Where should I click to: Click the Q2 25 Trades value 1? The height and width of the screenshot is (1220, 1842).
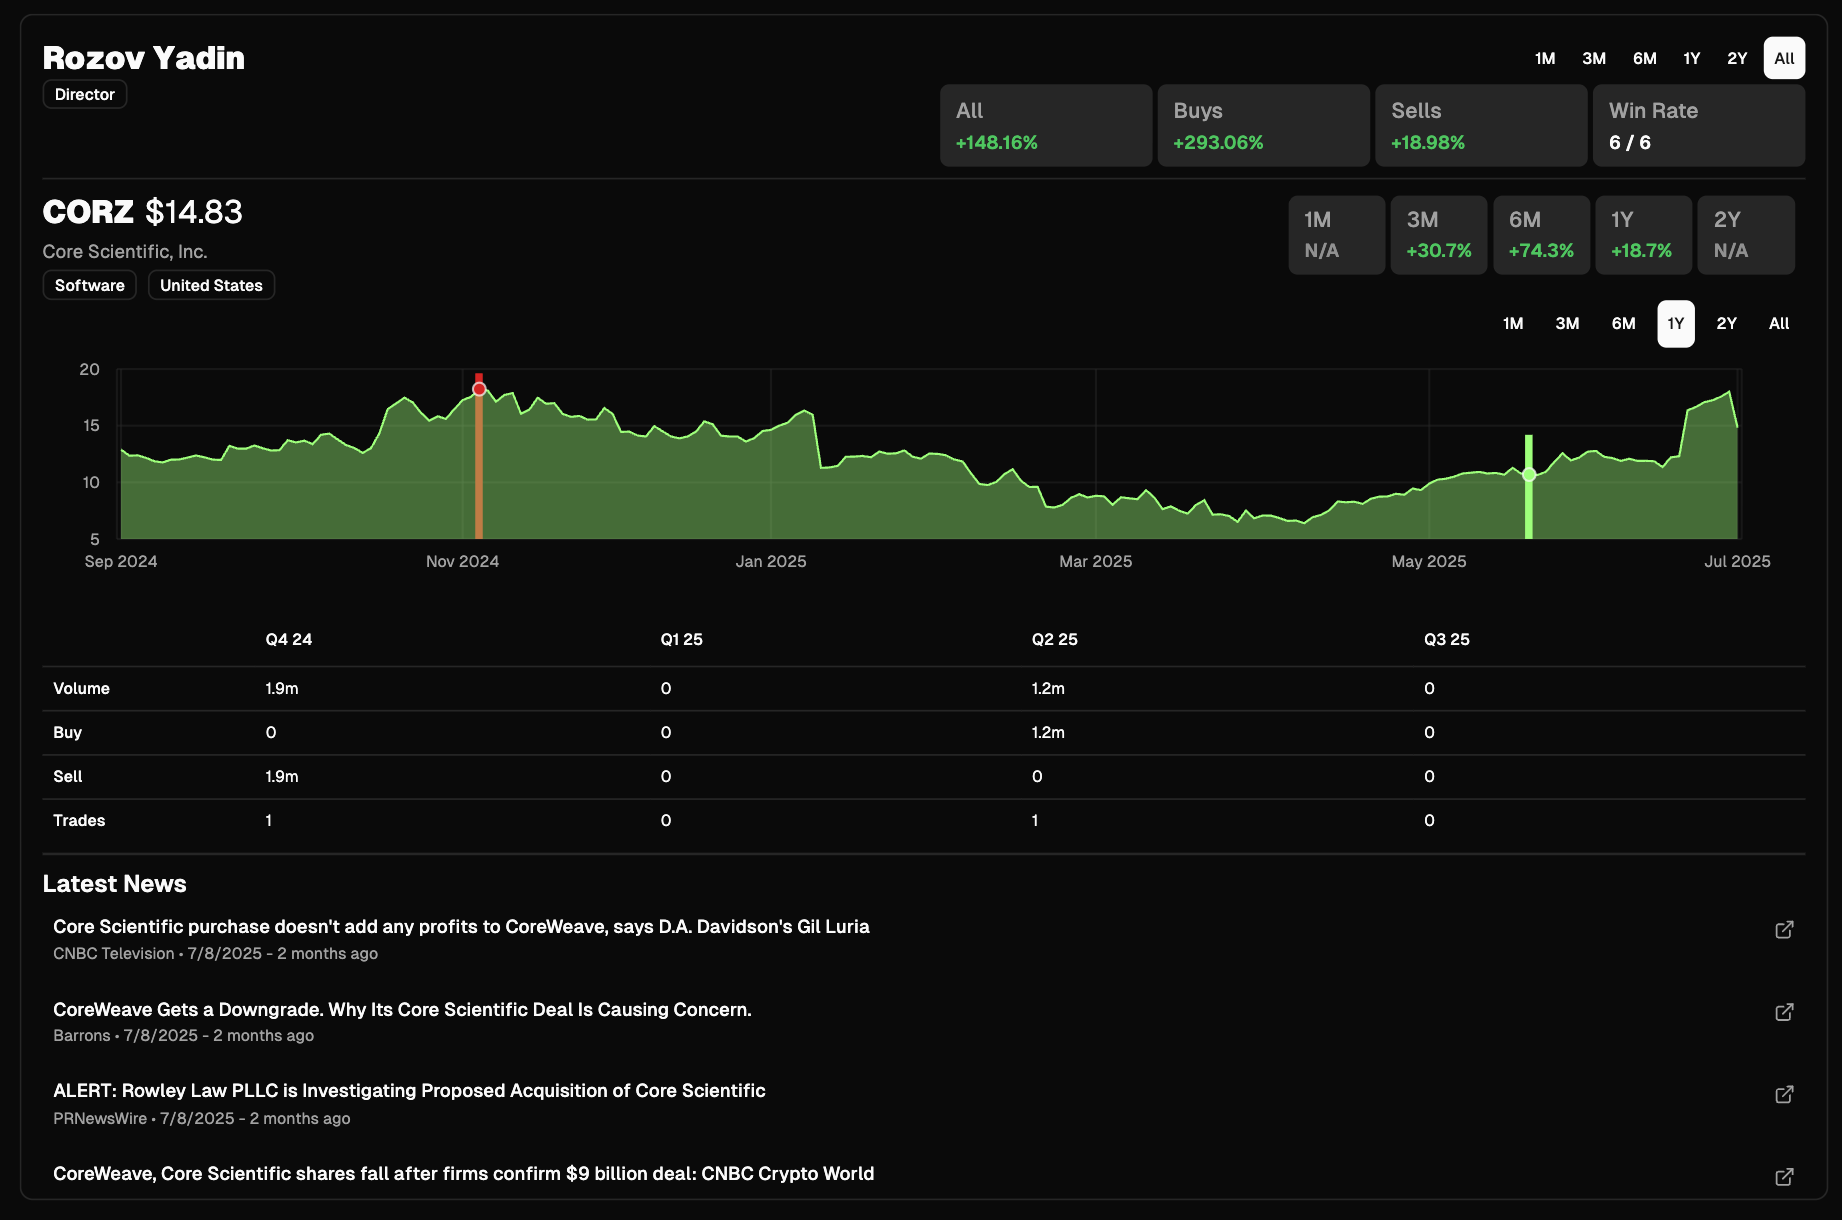(x=1035, y=820)
